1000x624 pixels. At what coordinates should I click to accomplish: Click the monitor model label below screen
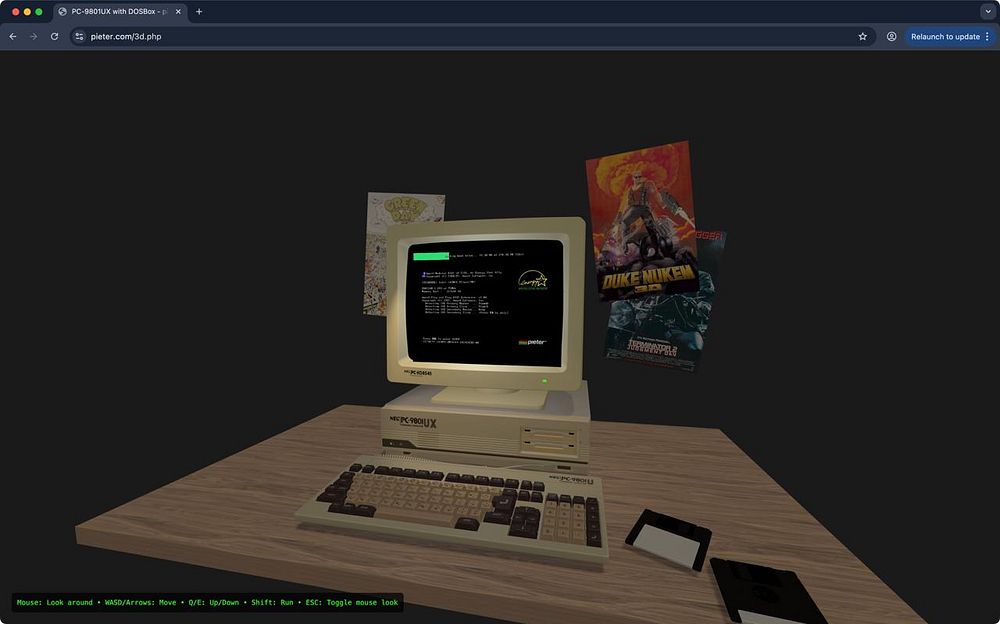coord(418,372)
